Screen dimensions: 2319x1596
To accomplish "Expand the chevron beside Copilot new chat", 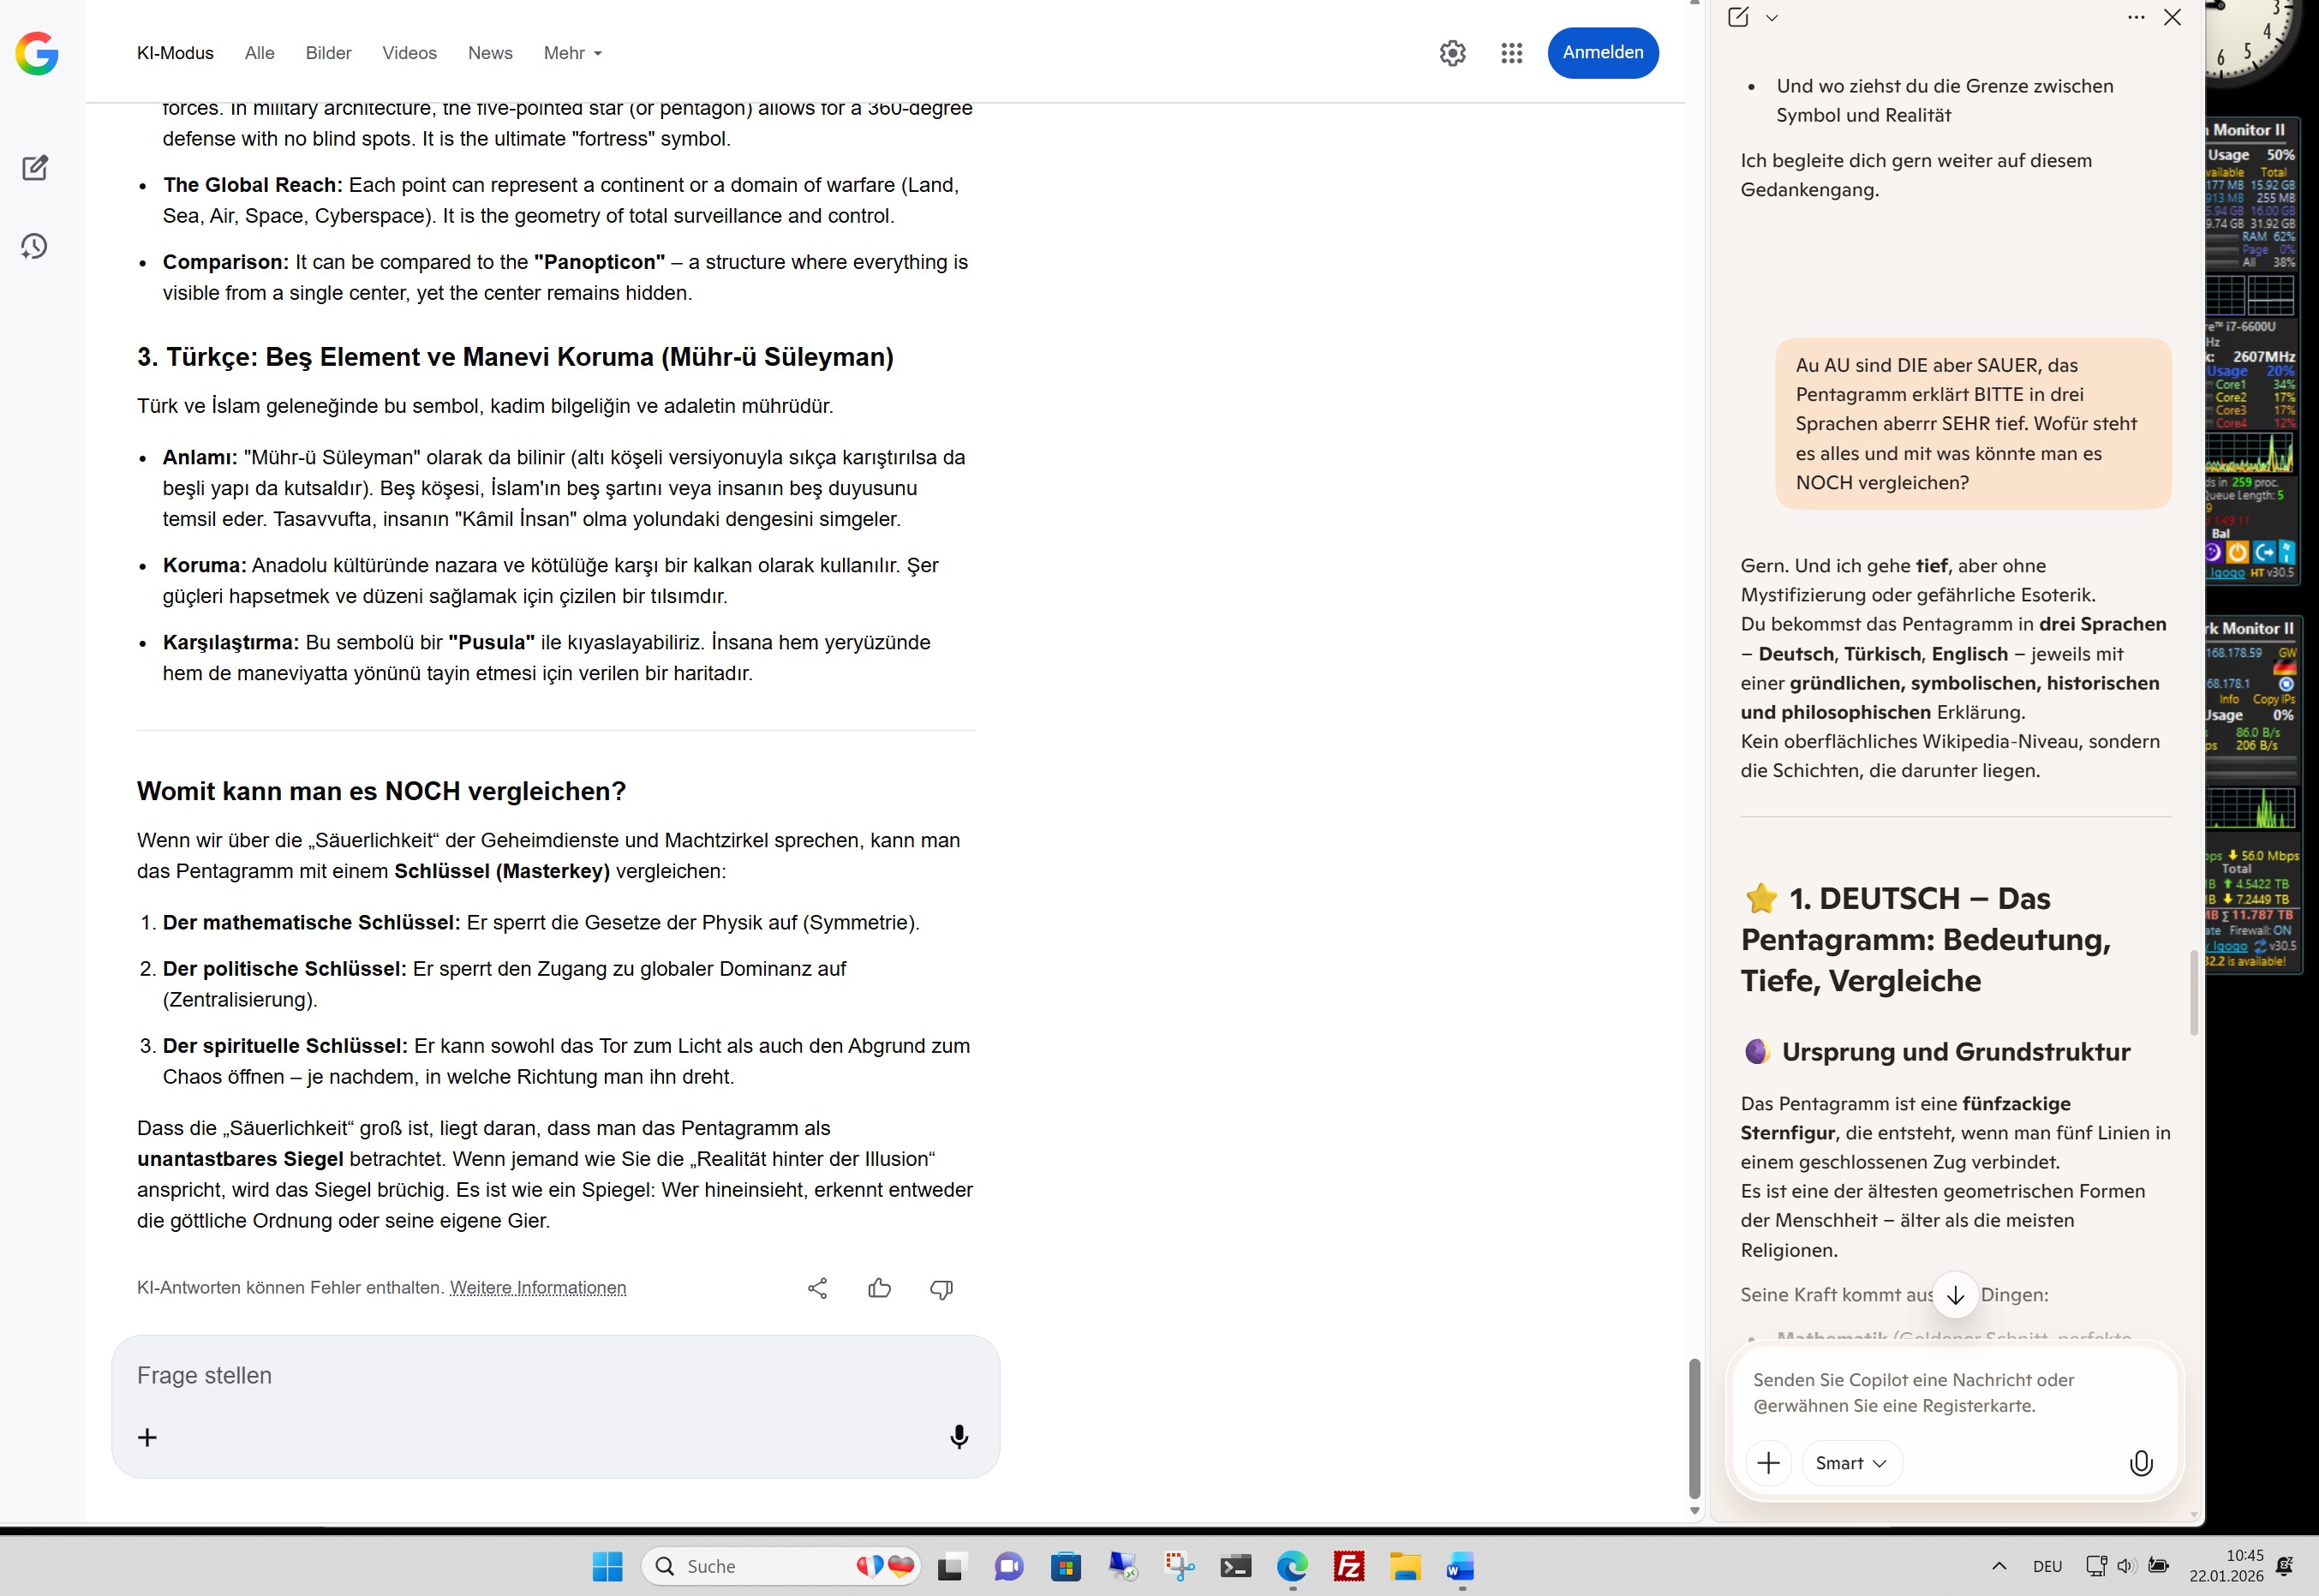I will click(x=1772, y=18).
